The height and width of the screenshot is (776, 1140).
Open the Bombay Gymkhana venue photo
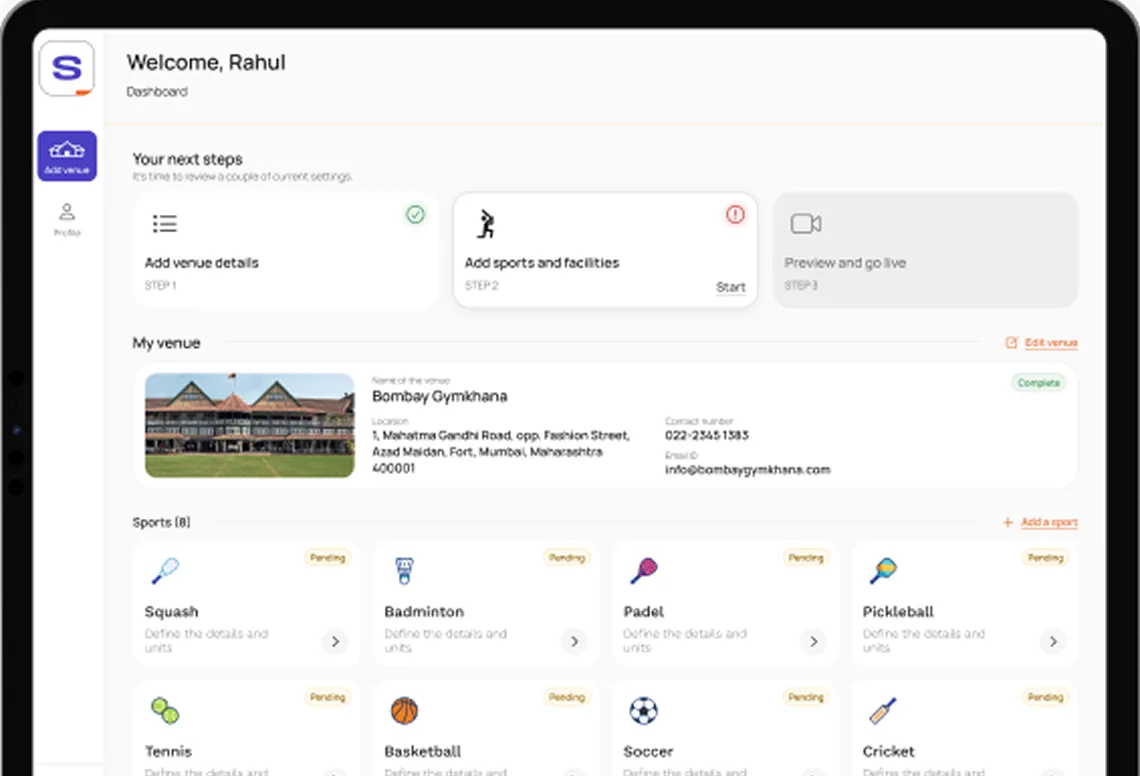click(x=249, y=425)
